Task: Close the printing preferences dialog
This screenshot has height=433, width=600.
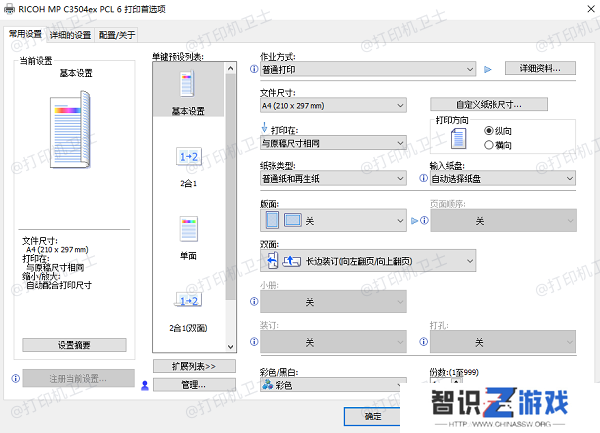Action: coord(591,9)
